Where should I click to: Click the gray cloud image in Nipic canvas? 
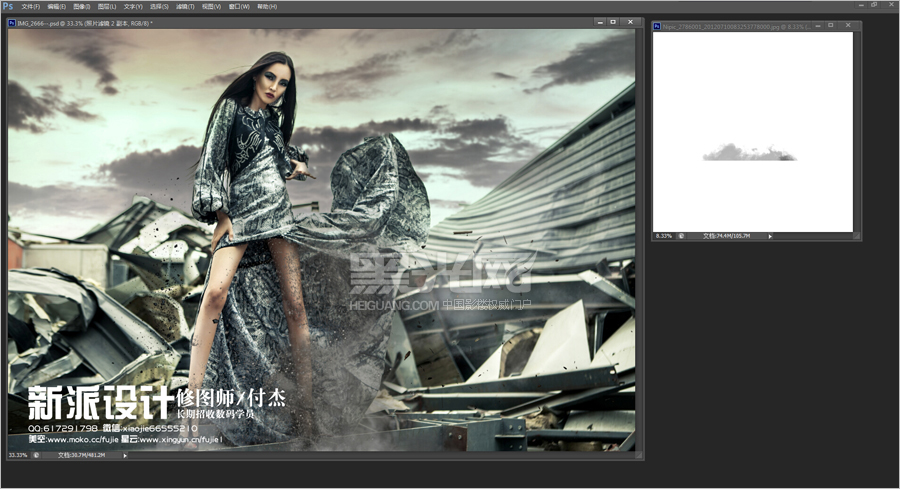(x=749, y=152)
